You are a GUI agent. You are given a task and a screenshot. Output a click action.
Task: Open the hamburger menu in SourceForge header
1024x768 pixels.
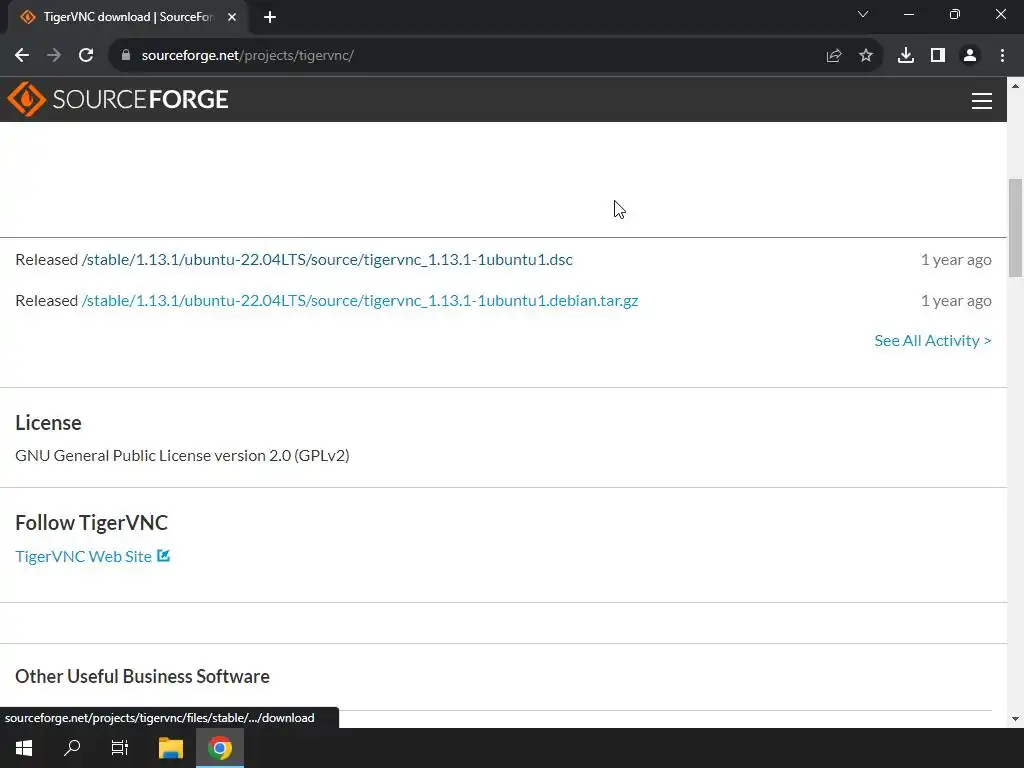coord(982,101)
